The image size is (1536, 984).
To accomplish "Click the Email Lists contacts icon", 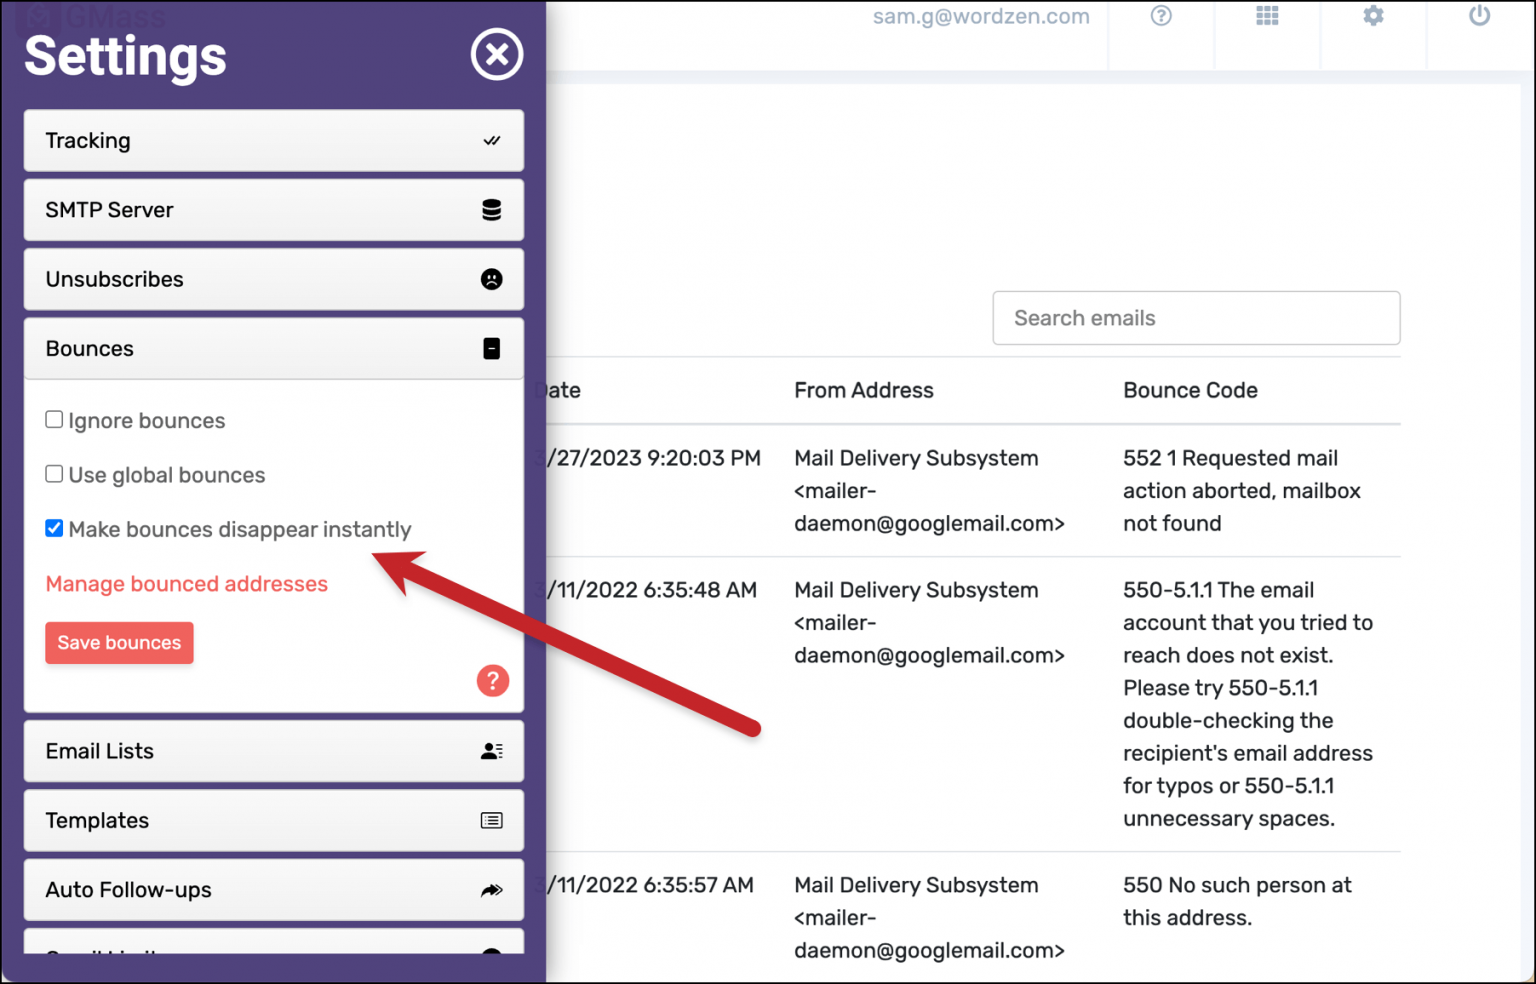I will [491, 751].
